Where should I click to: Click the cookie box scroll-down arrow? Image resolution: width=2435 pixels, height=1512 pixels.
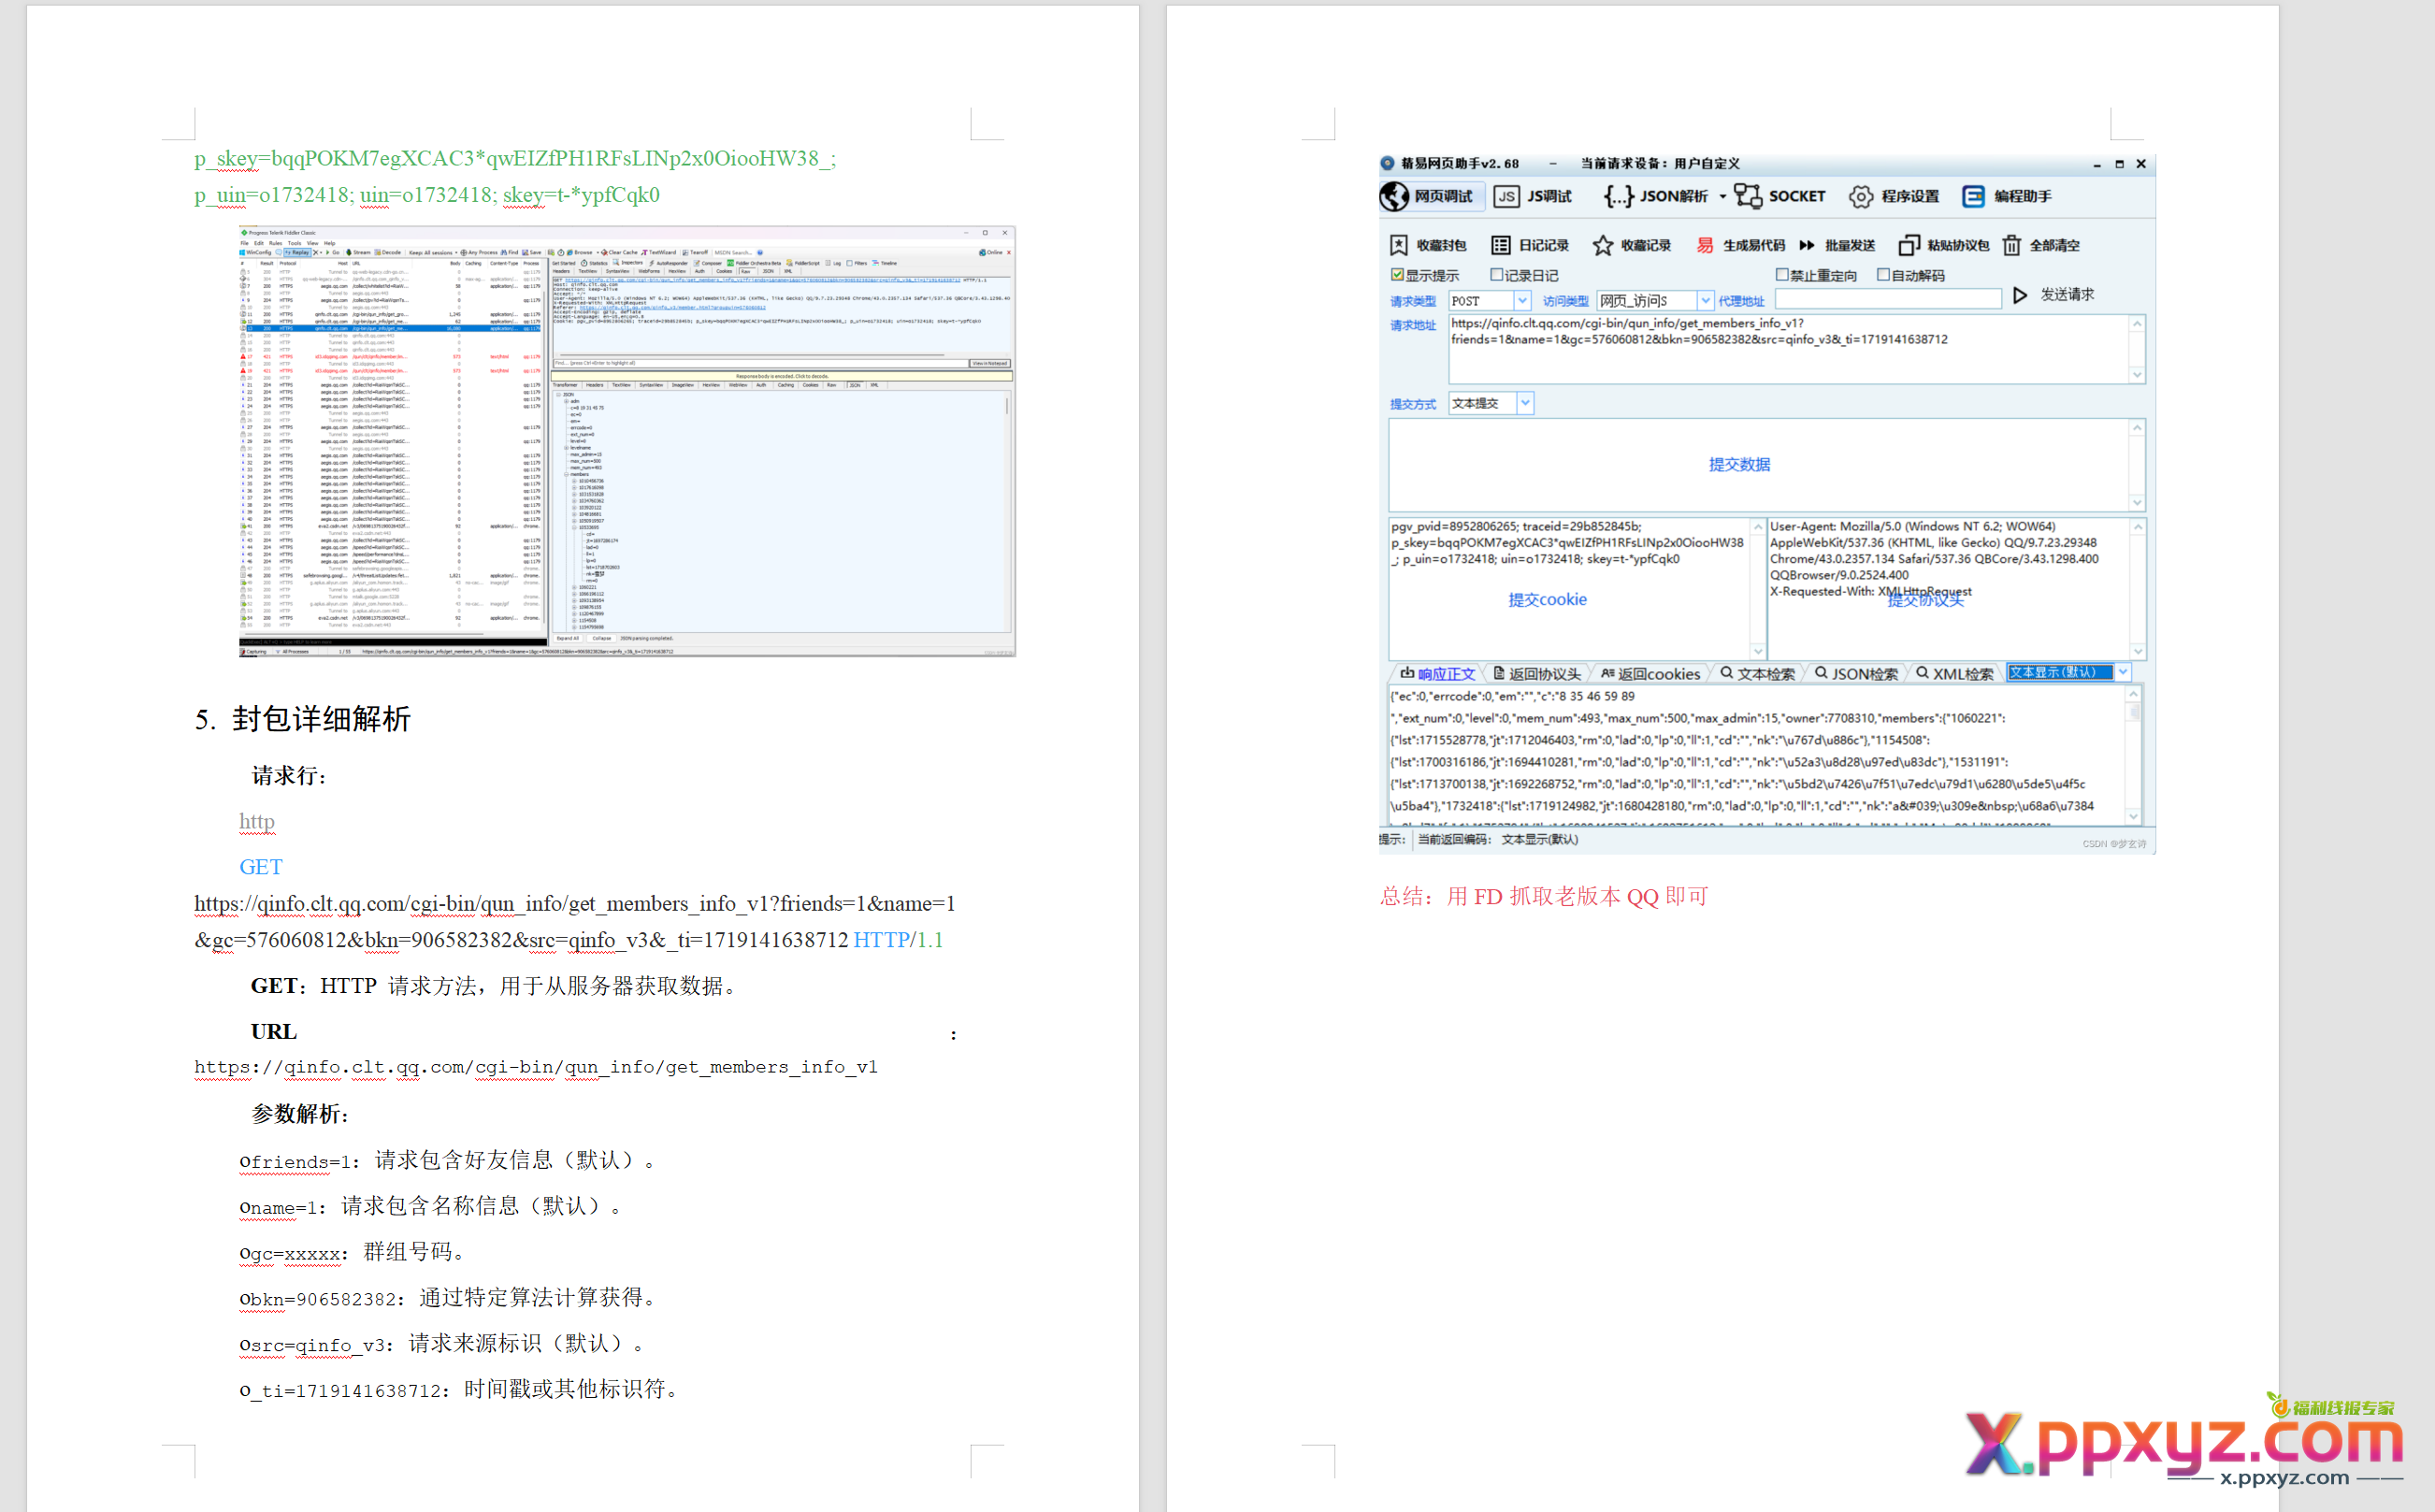tap(1757, 650)
